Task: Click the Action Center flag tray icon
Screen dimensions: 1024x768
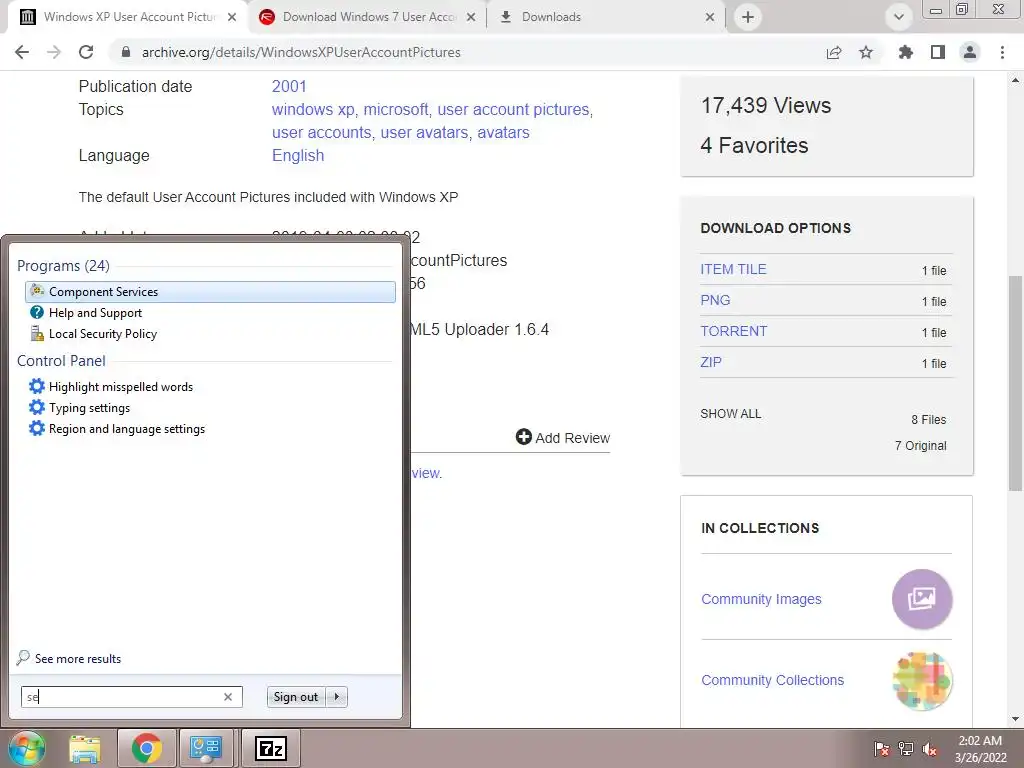Action: tap(882, 749)
